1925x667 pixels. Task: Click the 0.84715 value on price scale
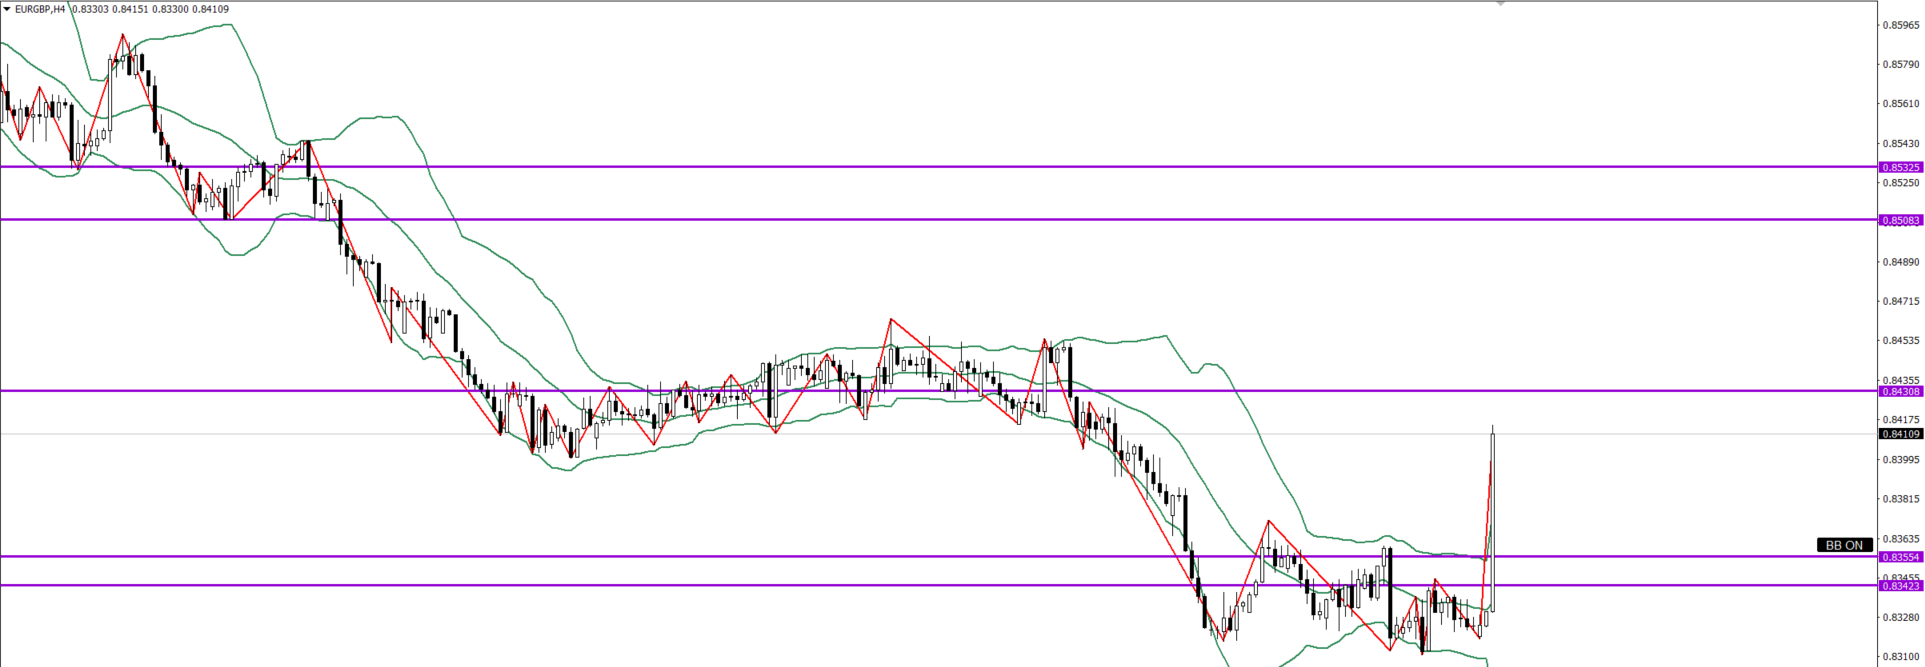(x=1900, y=301)
